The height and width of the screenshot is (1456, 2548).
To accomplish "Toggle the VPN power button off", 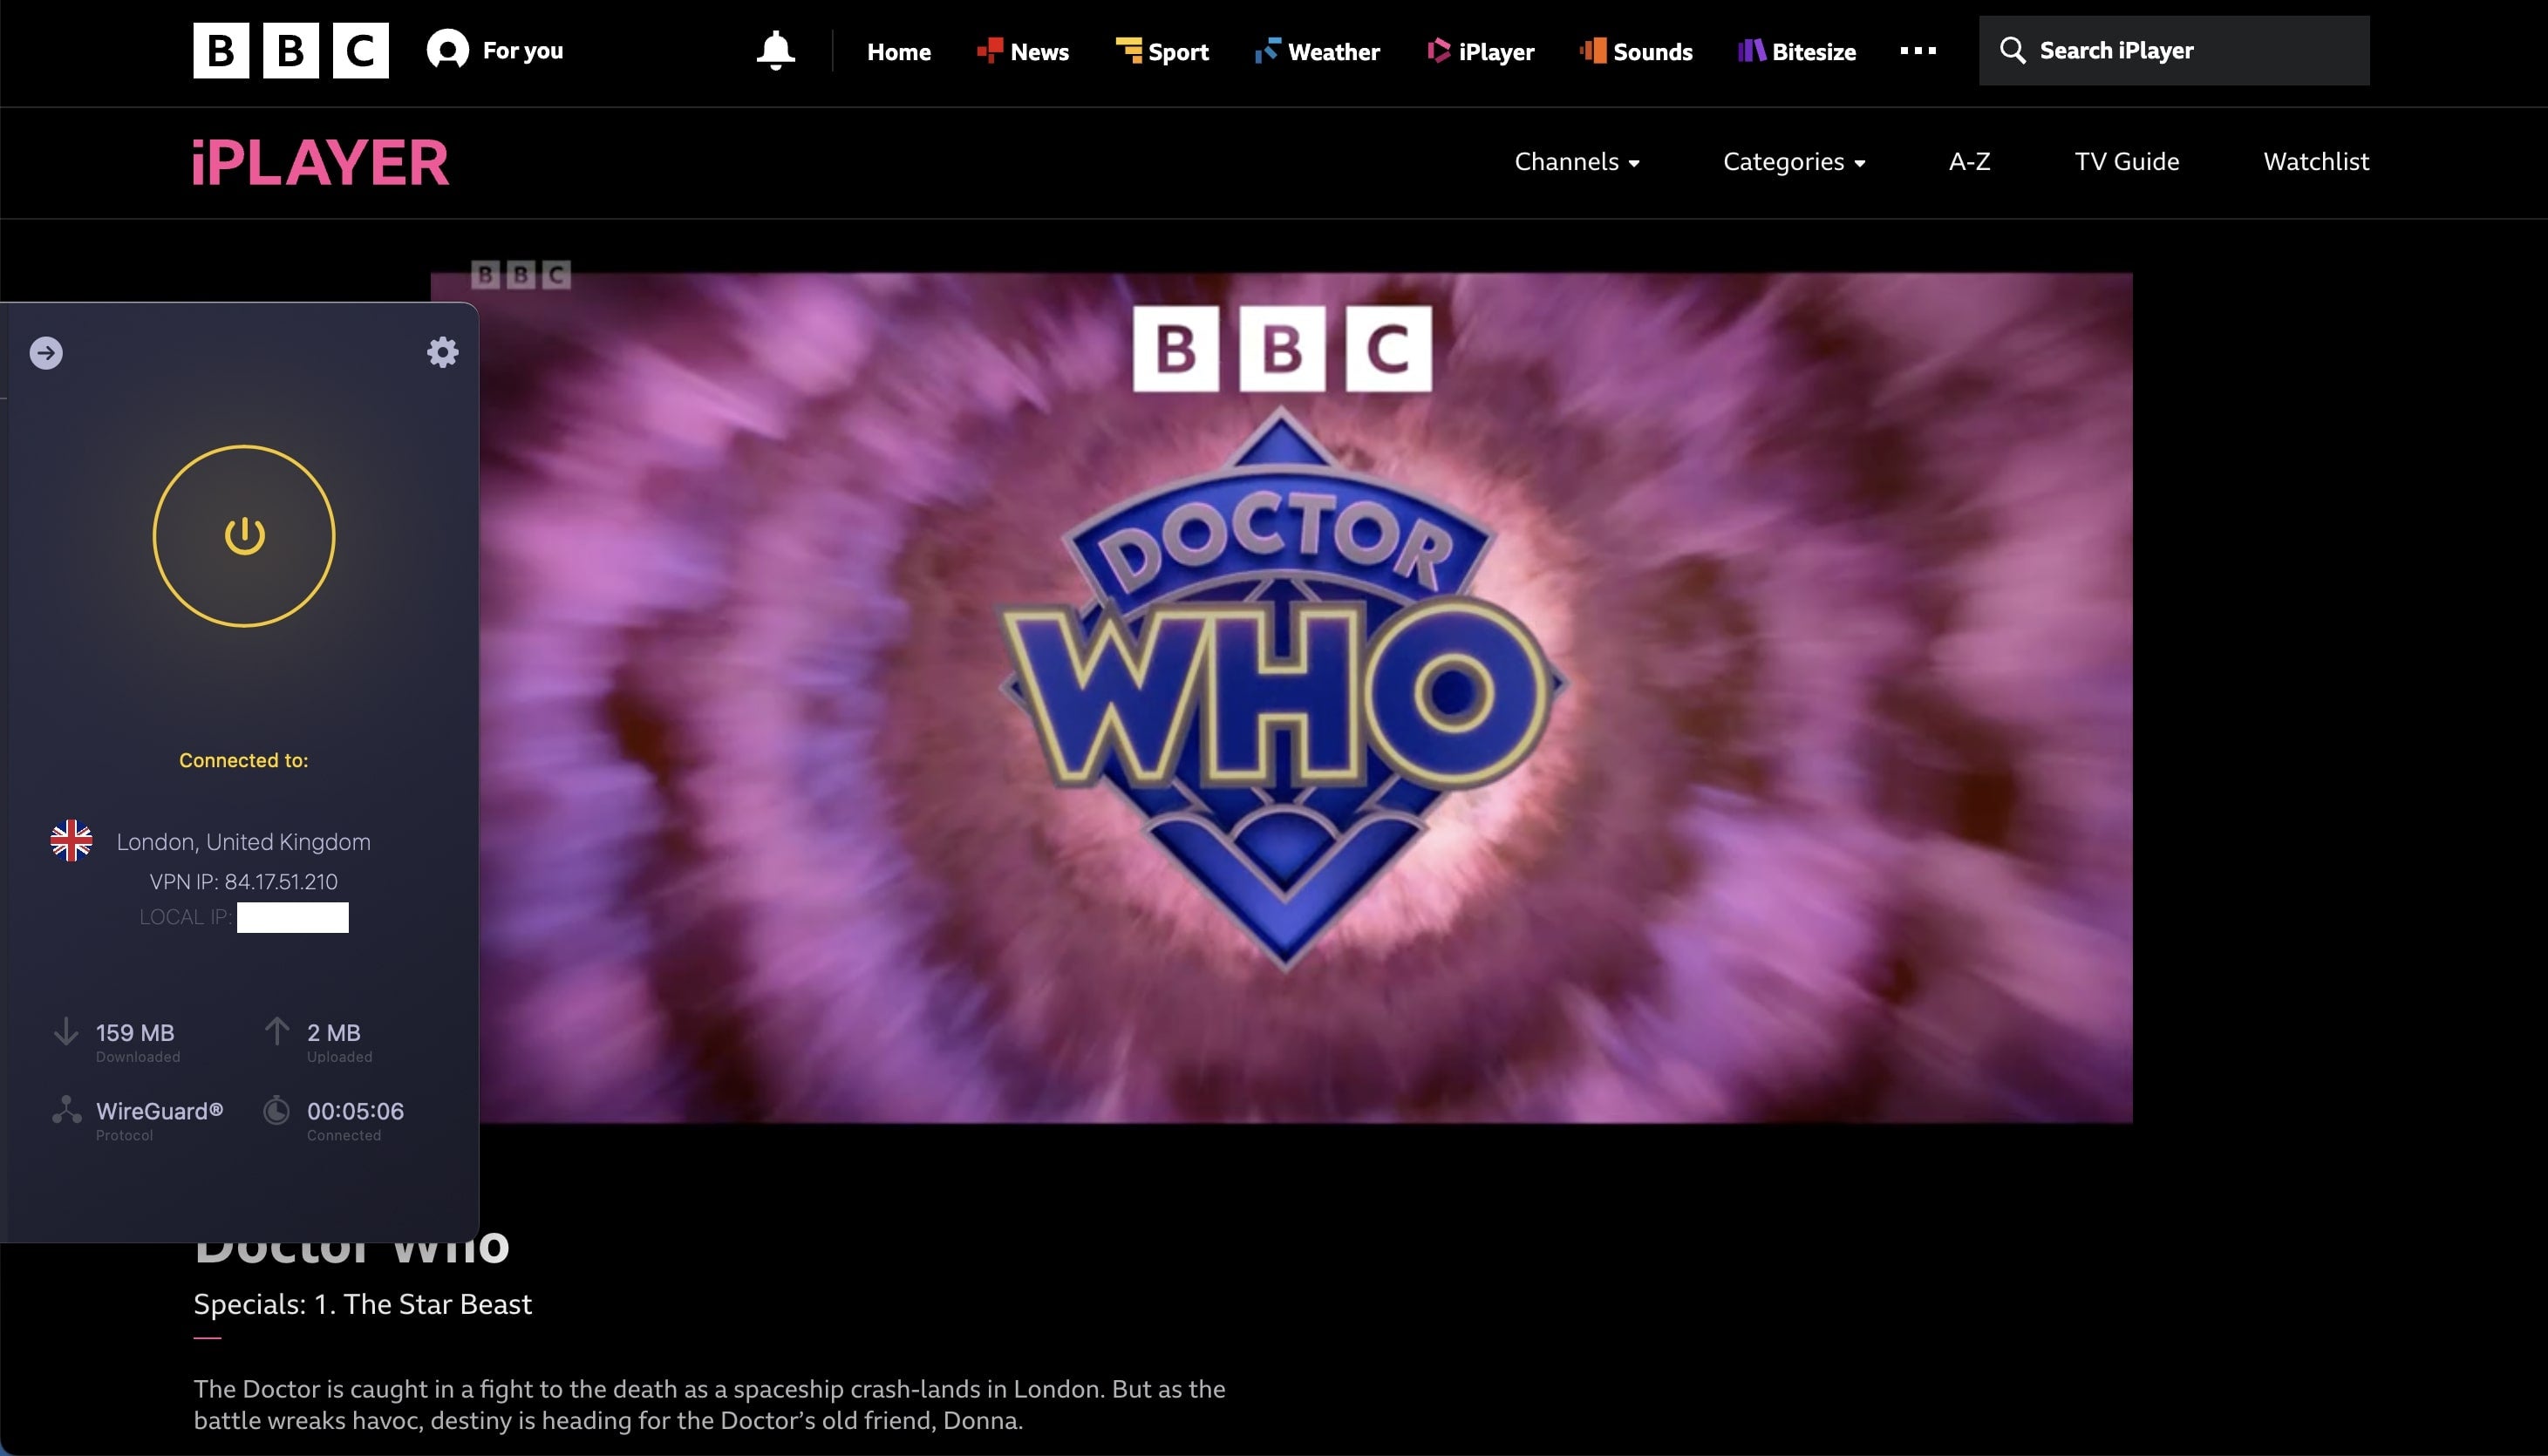I will (x=244, y=536).
